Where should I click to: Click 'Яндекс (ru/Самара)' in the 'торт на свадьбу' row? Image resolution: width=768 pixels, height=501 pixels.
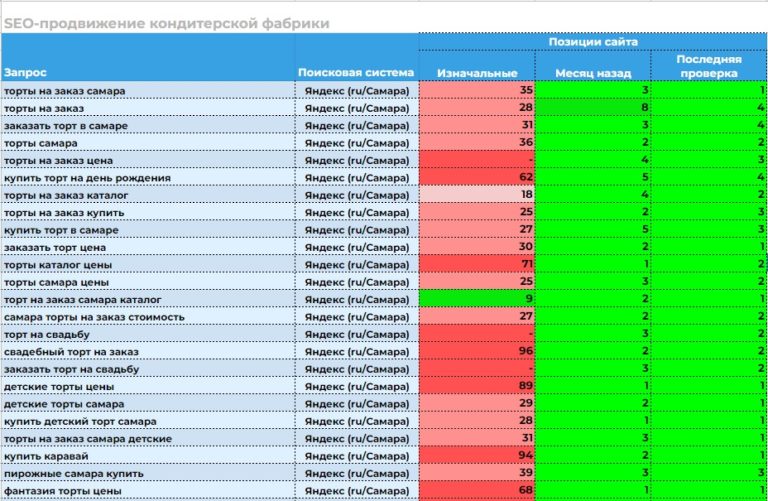click(x=357, y=334)
